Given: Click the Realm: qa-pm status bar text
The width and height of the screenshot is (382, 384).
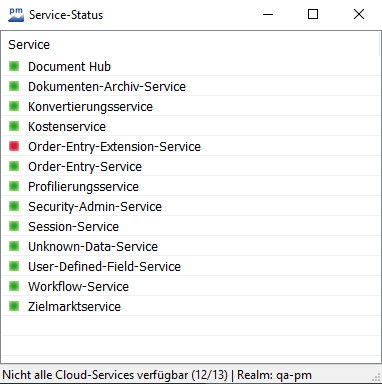Looking at the screenshot, I should (274, 375).
